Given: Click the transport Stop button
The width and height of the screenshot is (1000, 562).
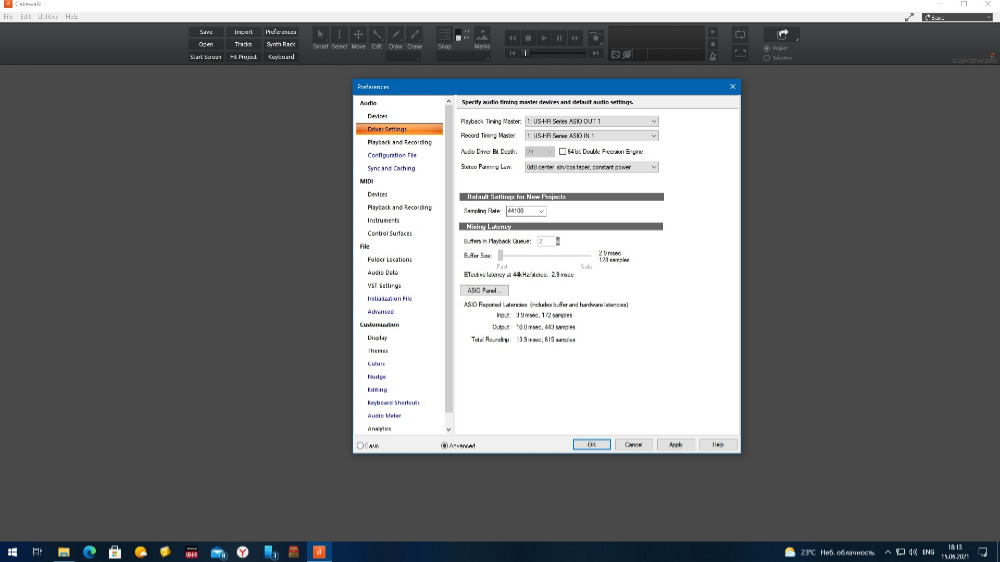Looking at the screenshot, I should tap(528, 38).
